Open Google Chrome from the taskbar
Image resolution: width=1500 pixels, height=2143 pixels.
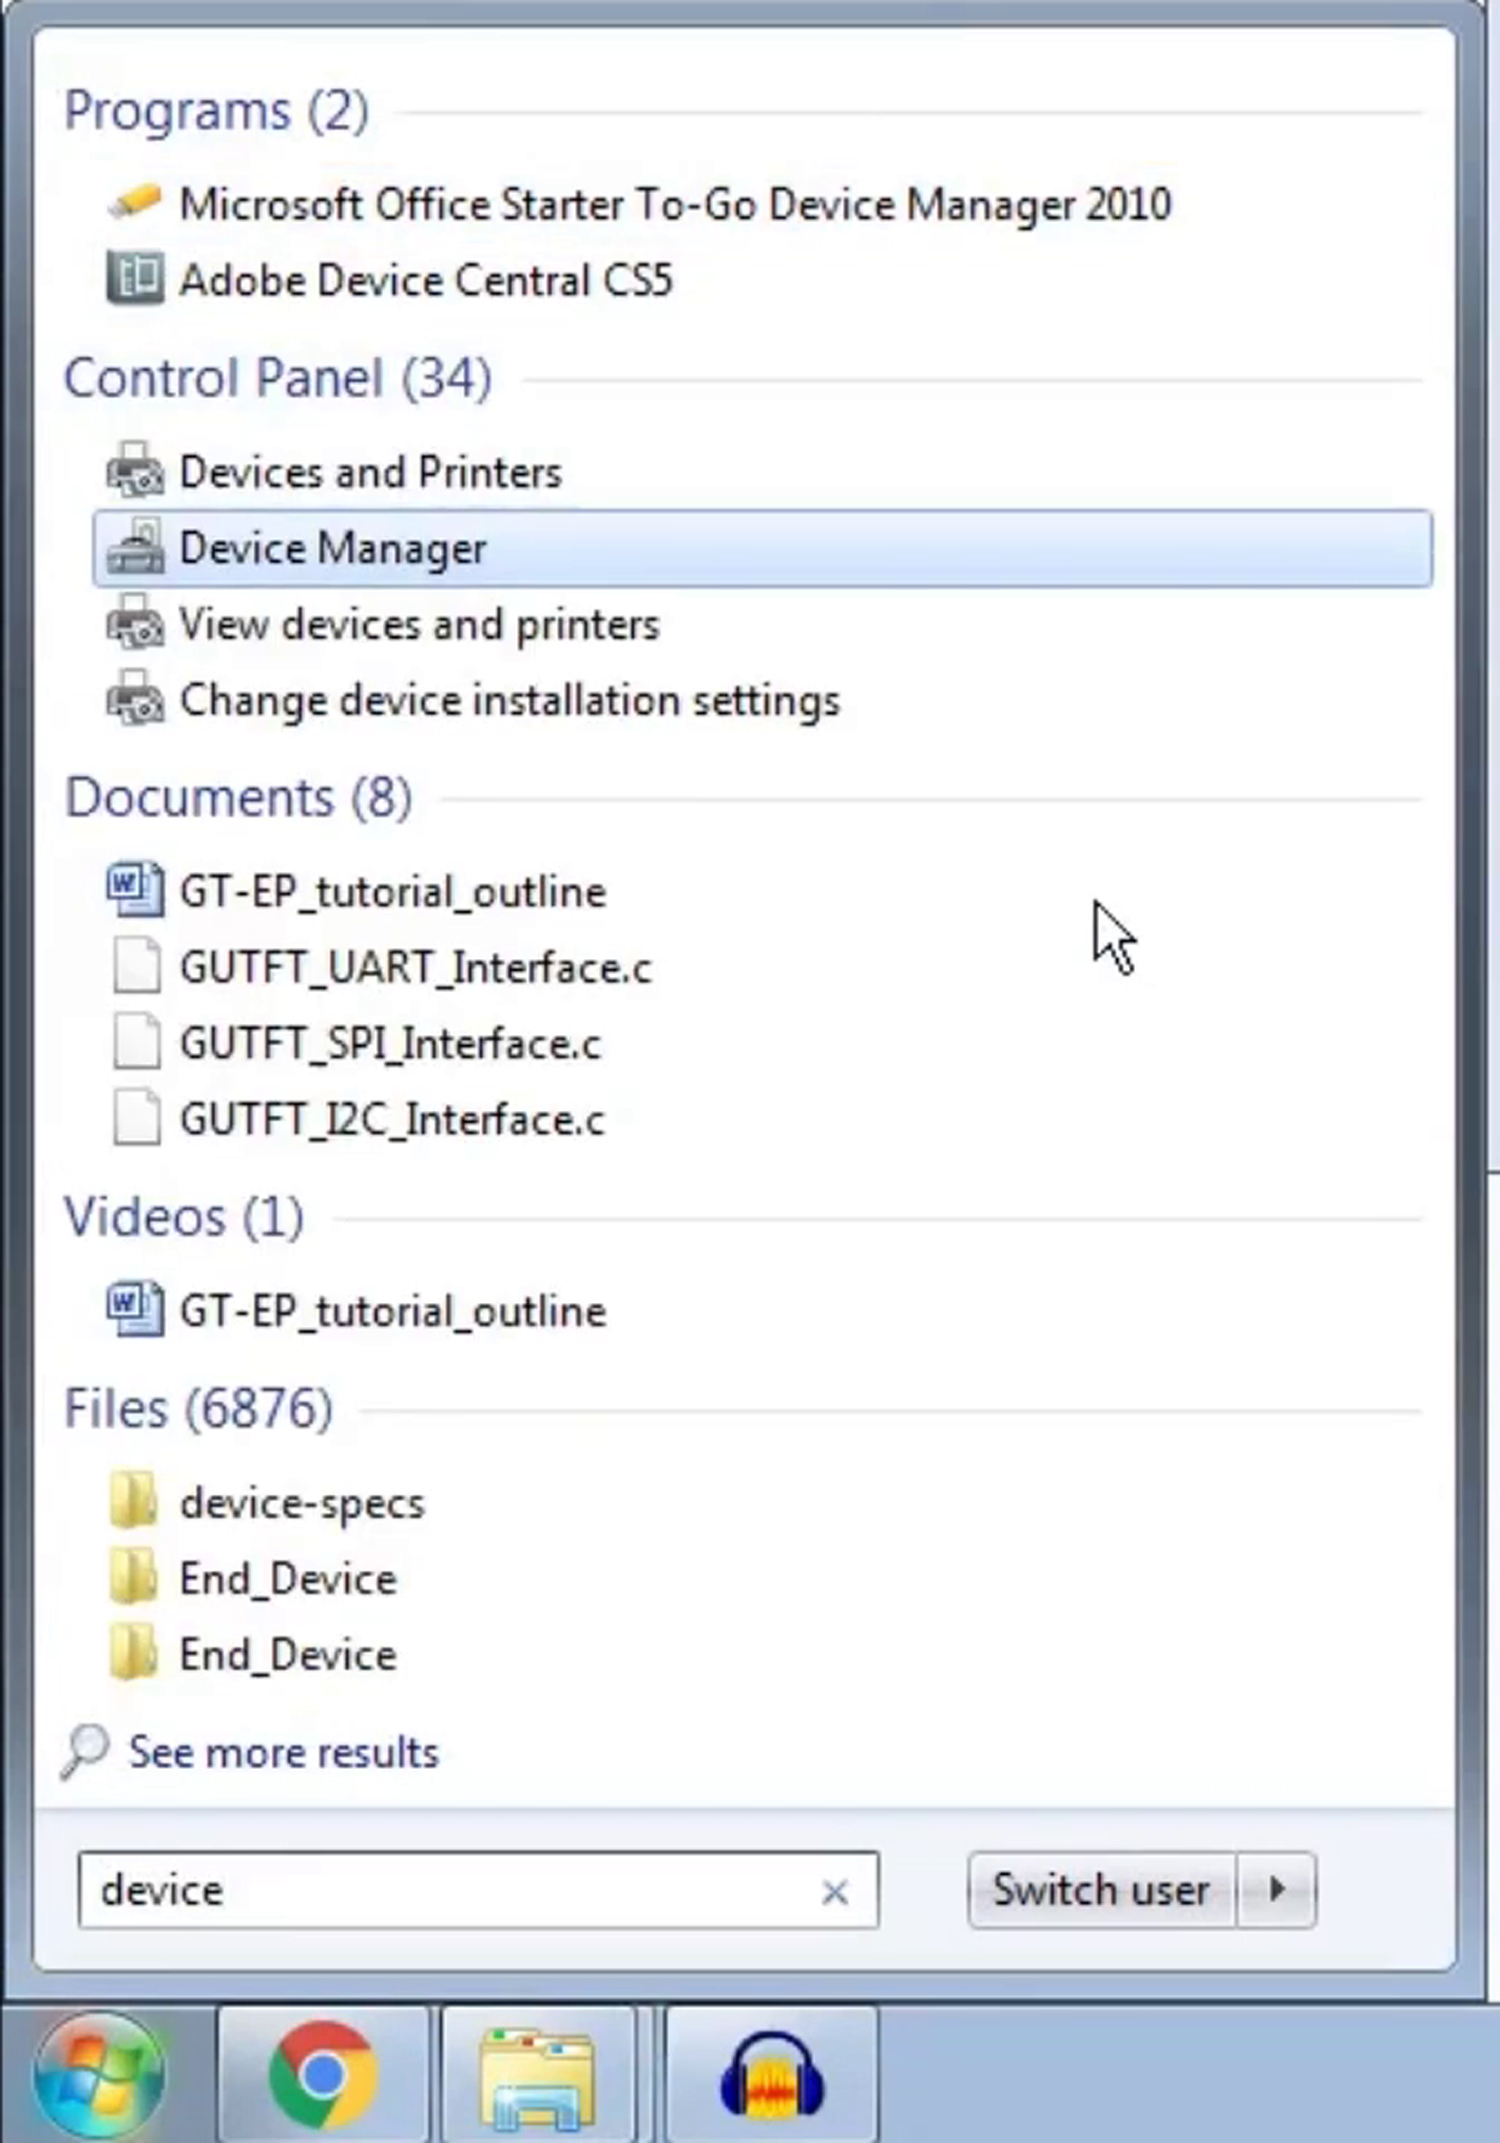pyautogui.click(x=322, y=2075)
